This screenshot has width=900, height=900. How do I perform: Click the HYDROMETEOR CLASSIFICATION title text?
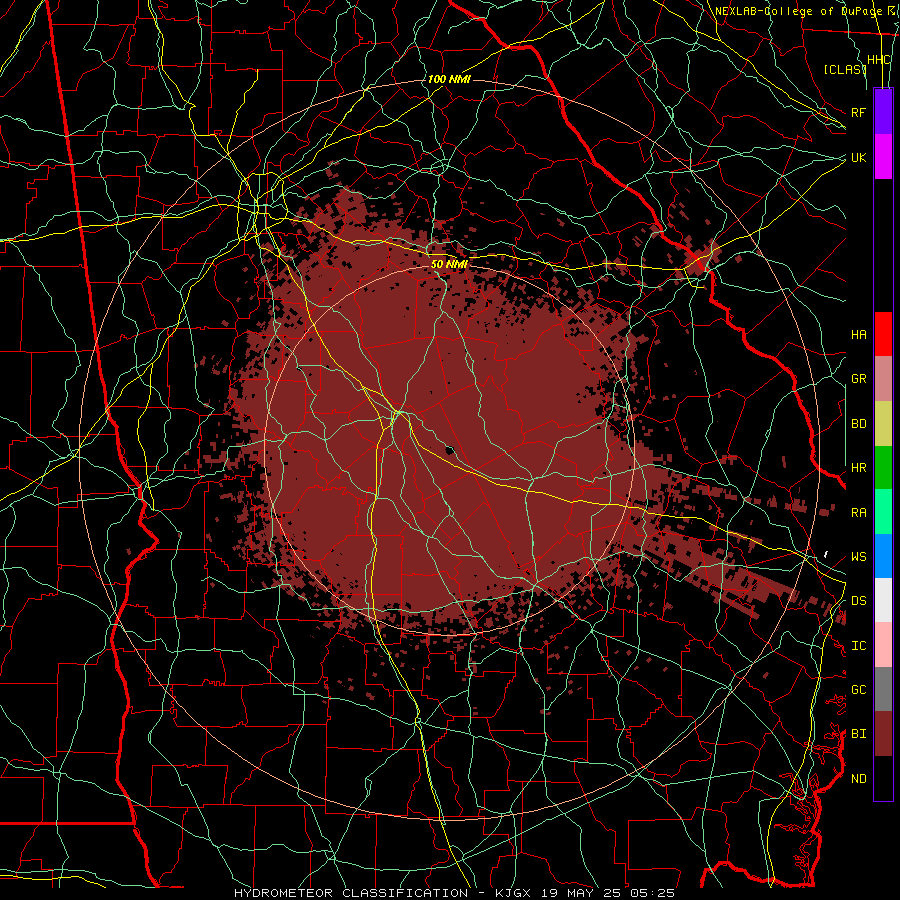(x=351, y=893)
